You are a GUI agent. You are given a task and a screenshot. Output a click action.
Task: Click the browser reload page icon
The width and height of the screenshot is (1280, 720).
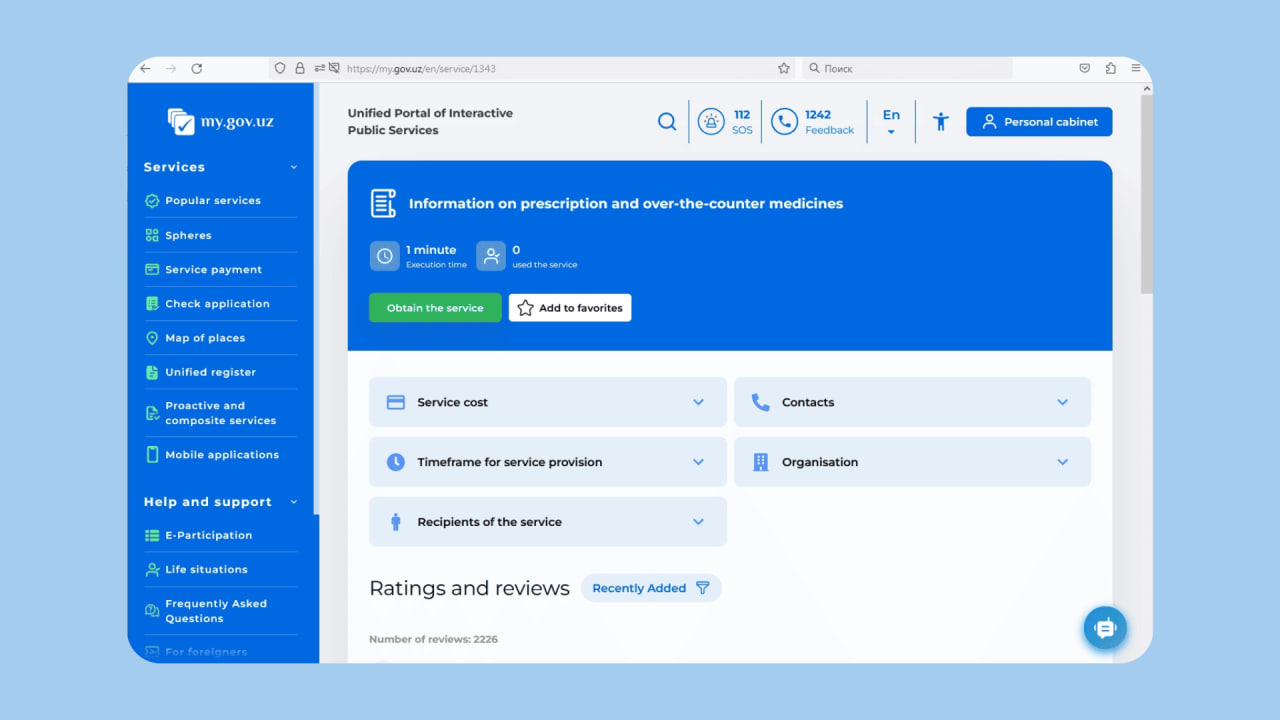pos(197,69)
